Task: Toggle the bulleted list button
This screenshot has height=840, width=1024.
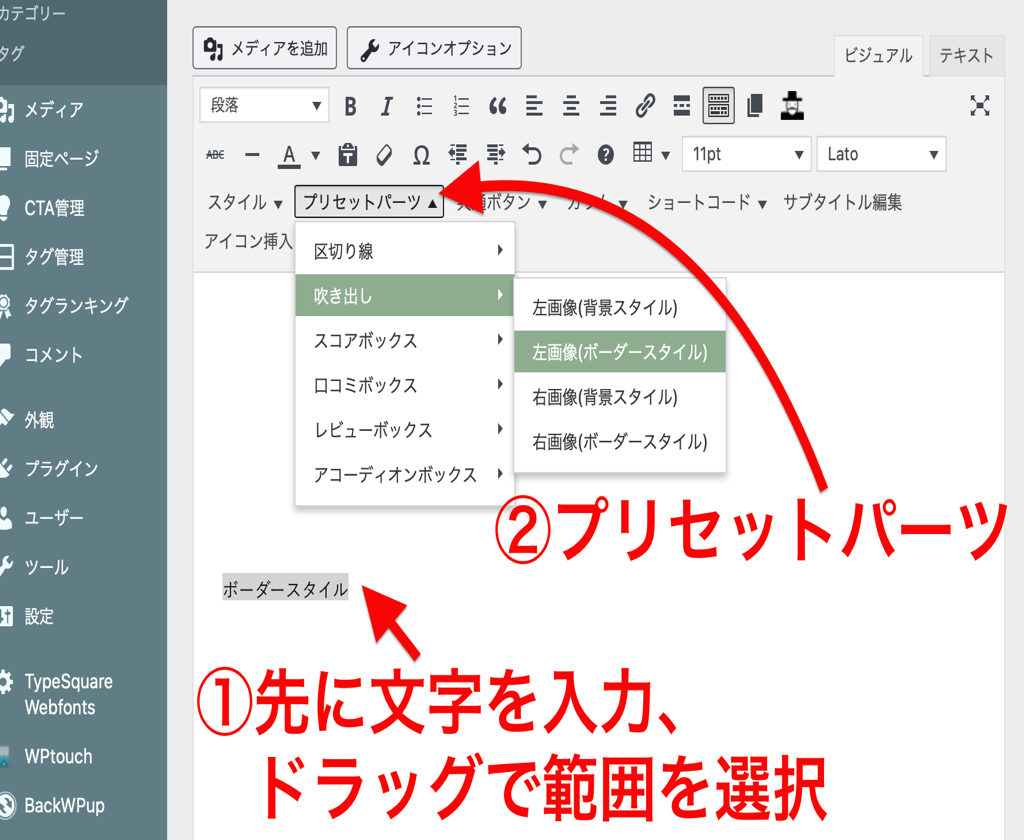Action: pos(424,106)
